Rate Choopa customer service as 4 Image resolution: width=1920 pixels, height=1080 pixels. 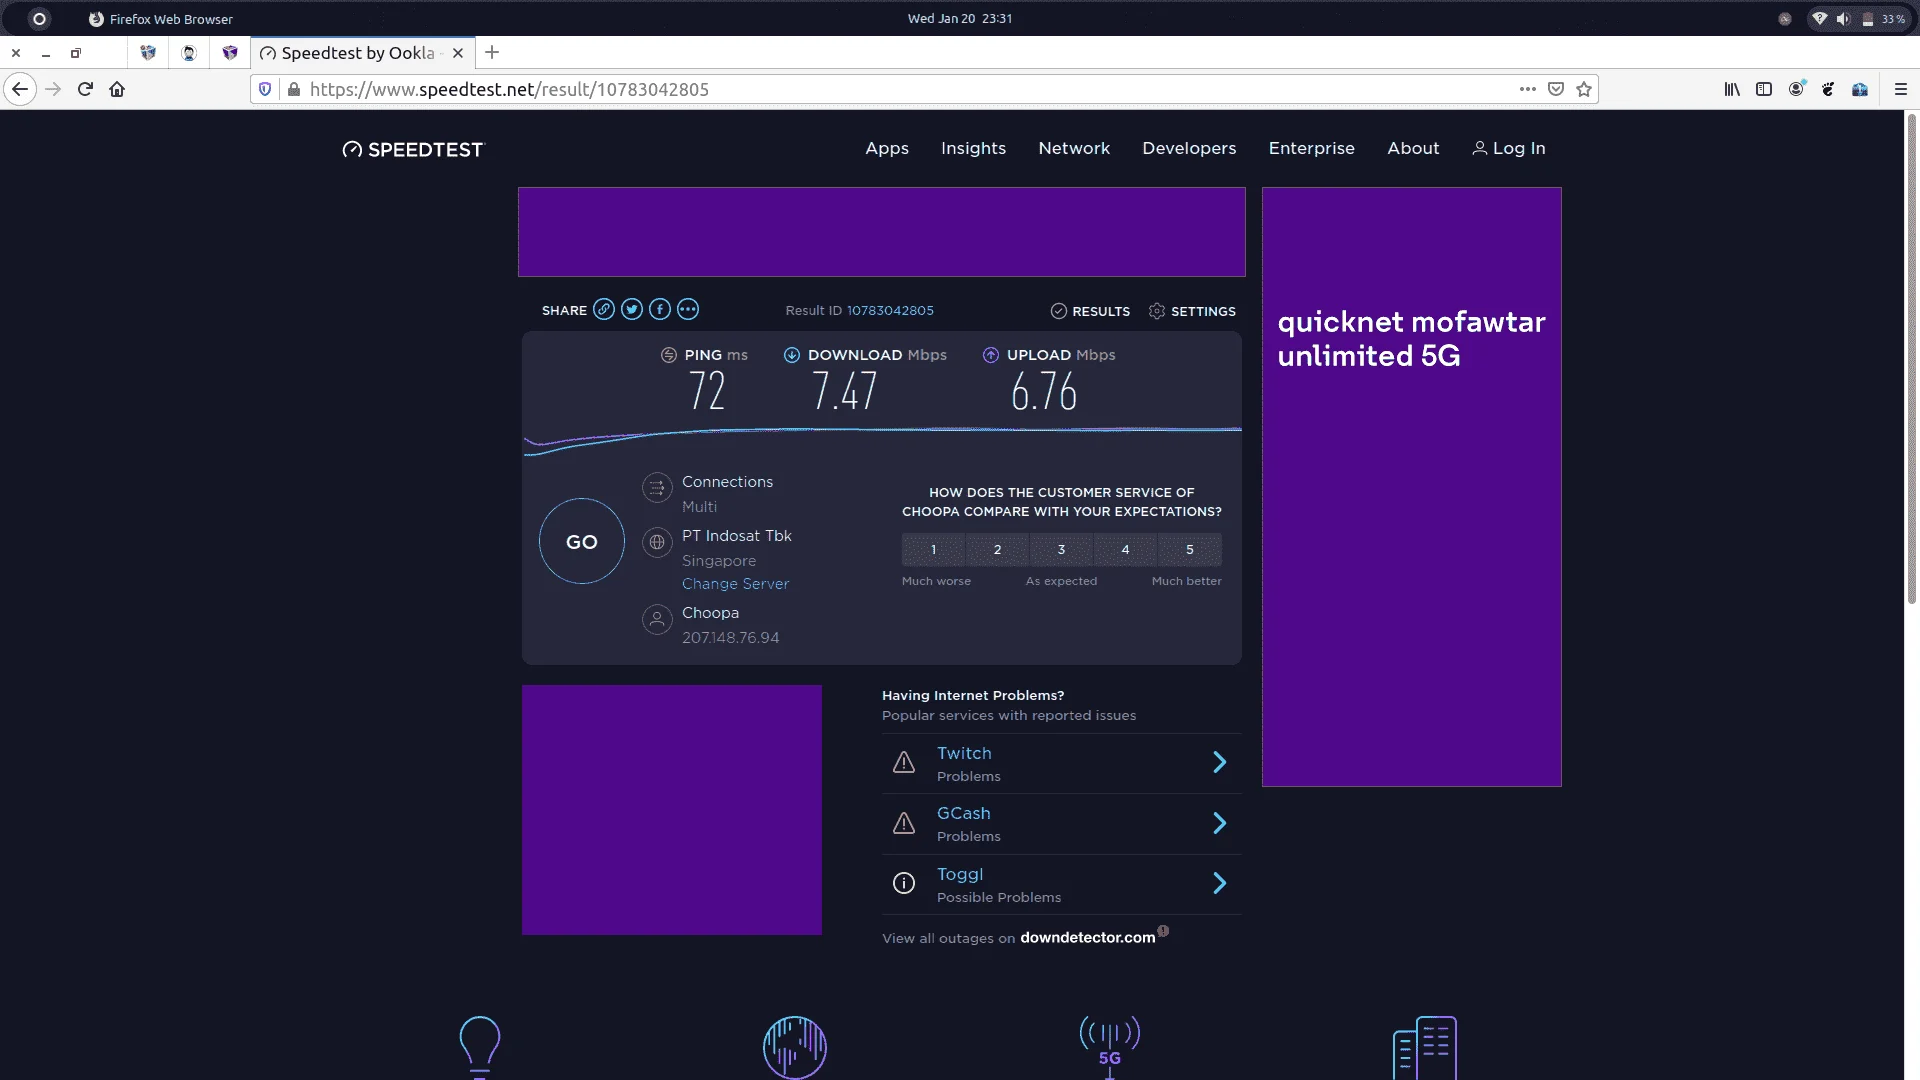coord(1125,550)
